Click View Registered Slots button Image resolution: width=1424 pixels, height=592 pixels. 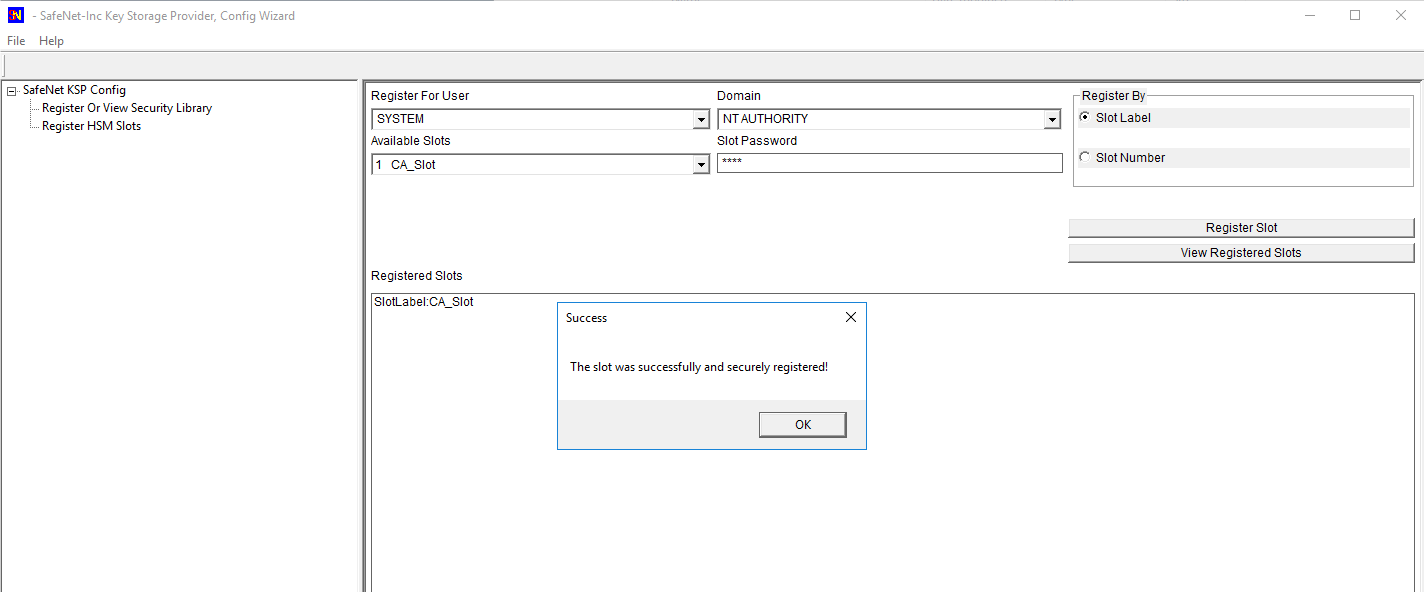[1241, 253]
